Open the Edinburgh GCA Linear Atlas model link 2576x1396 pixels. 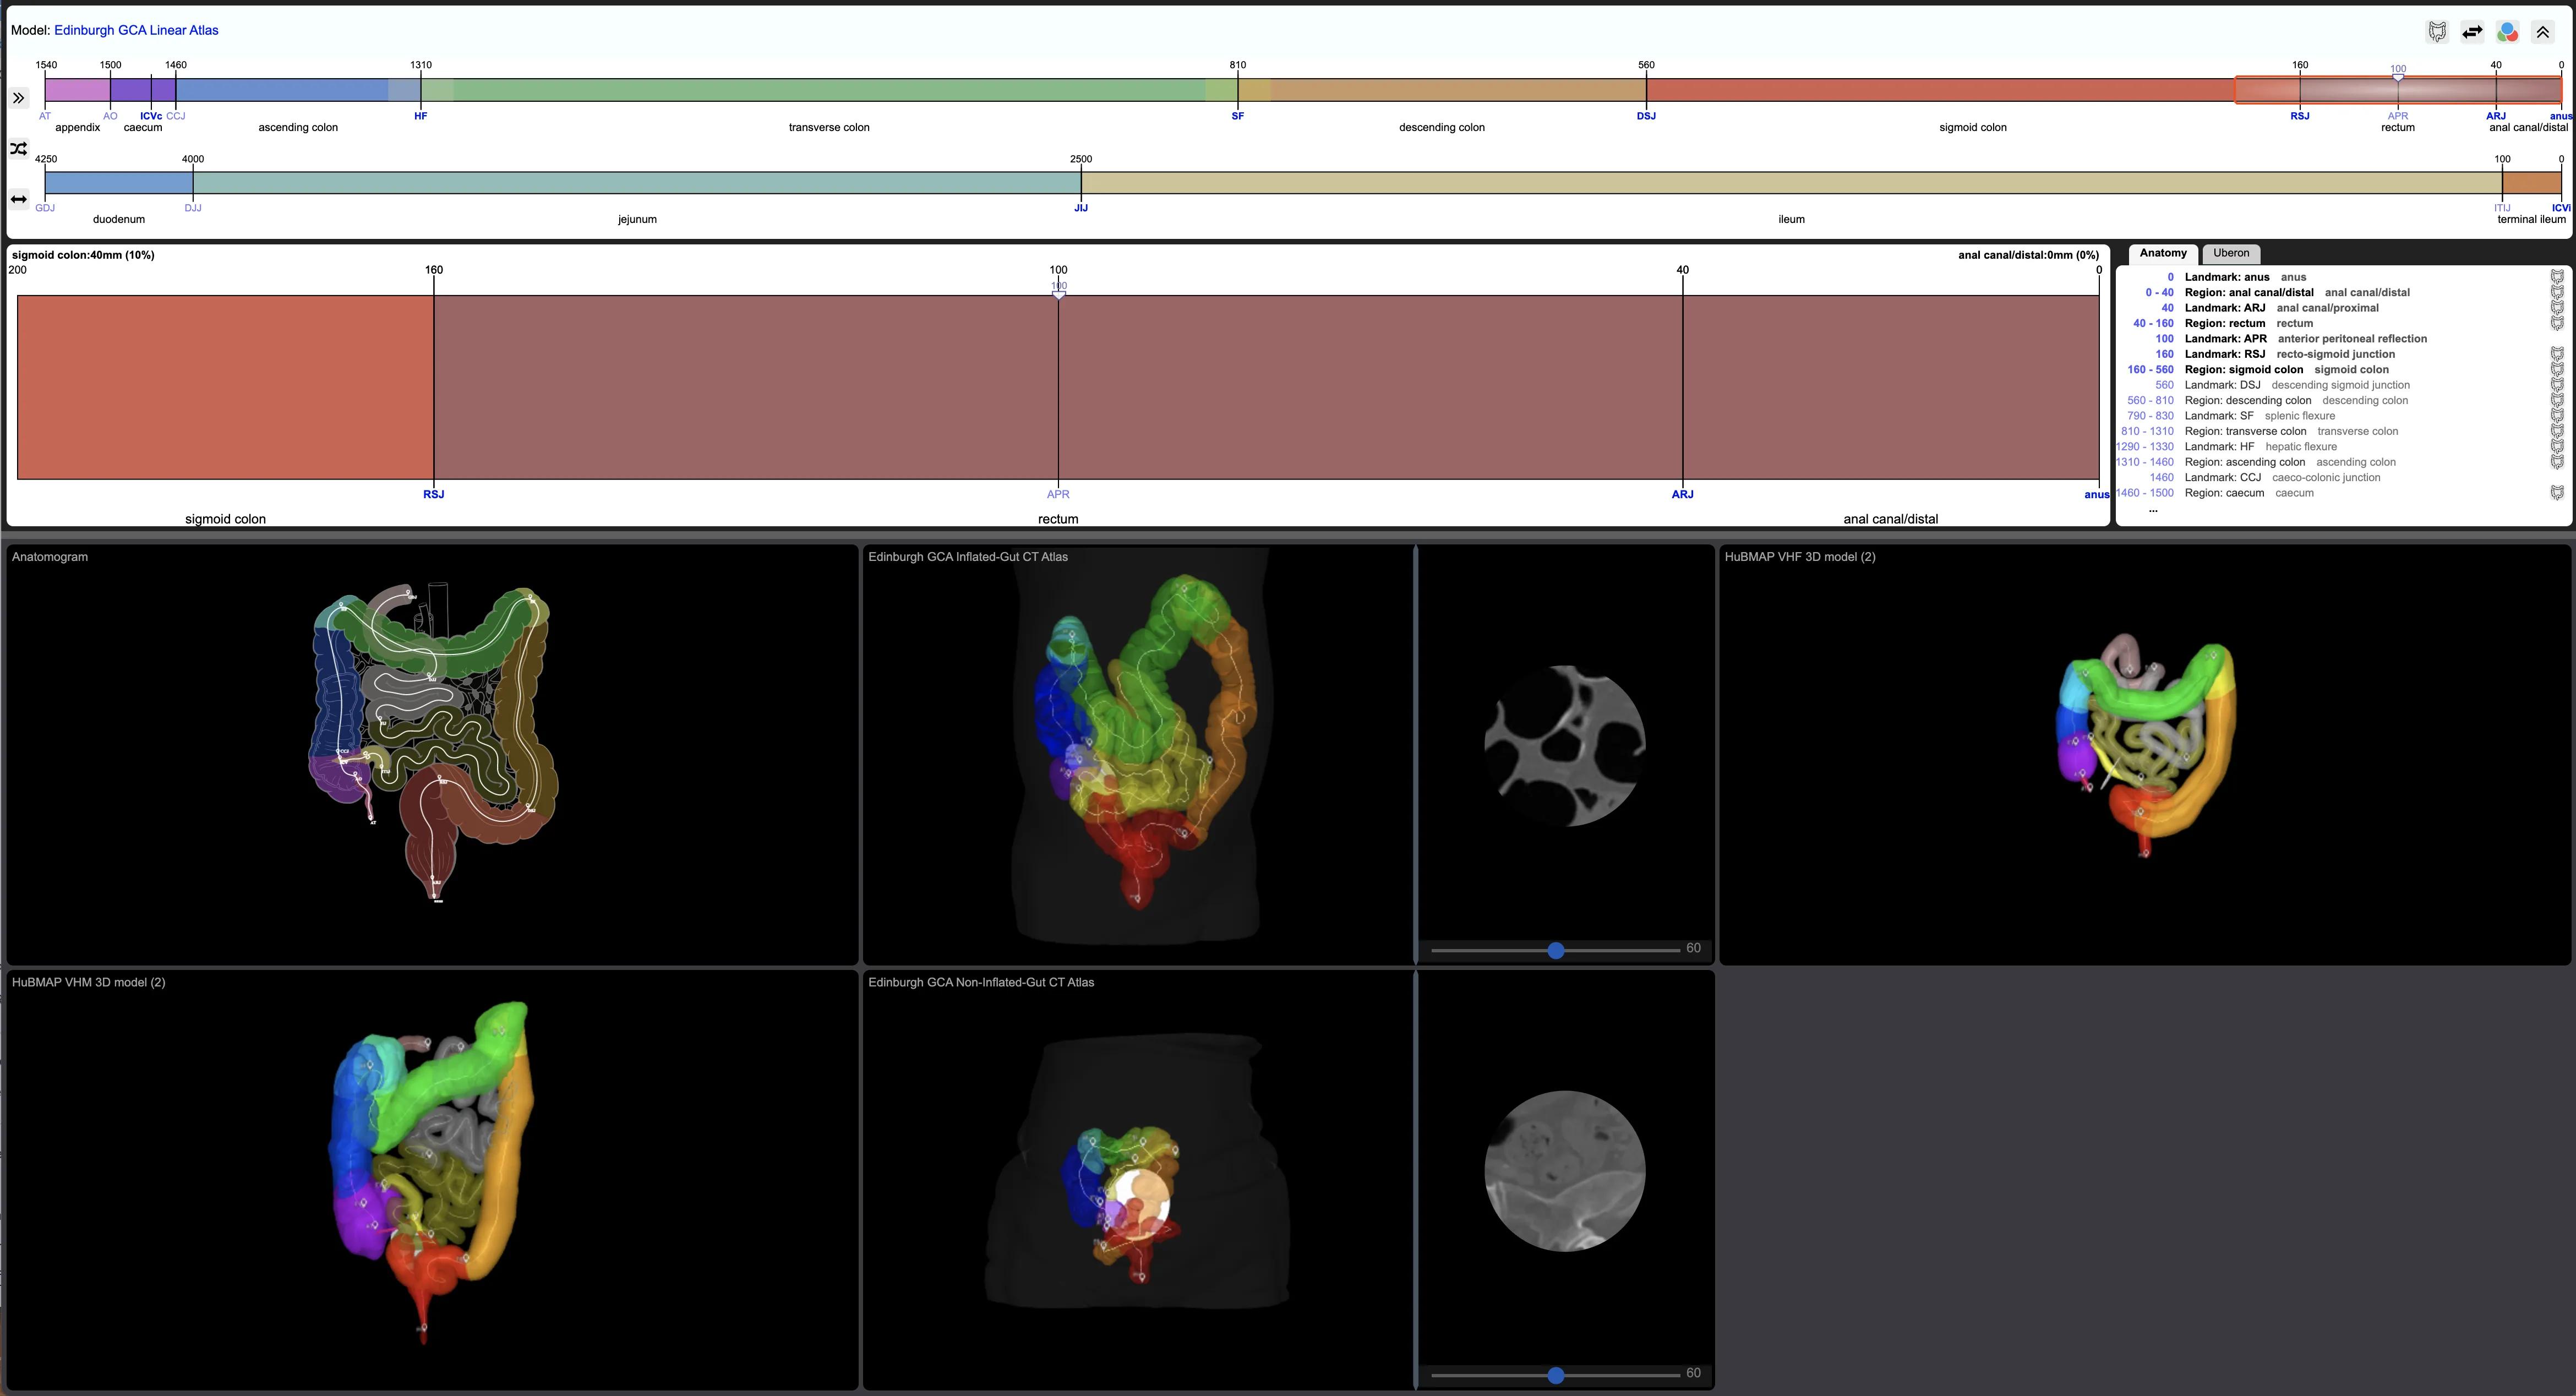click(x=136, y=30)
